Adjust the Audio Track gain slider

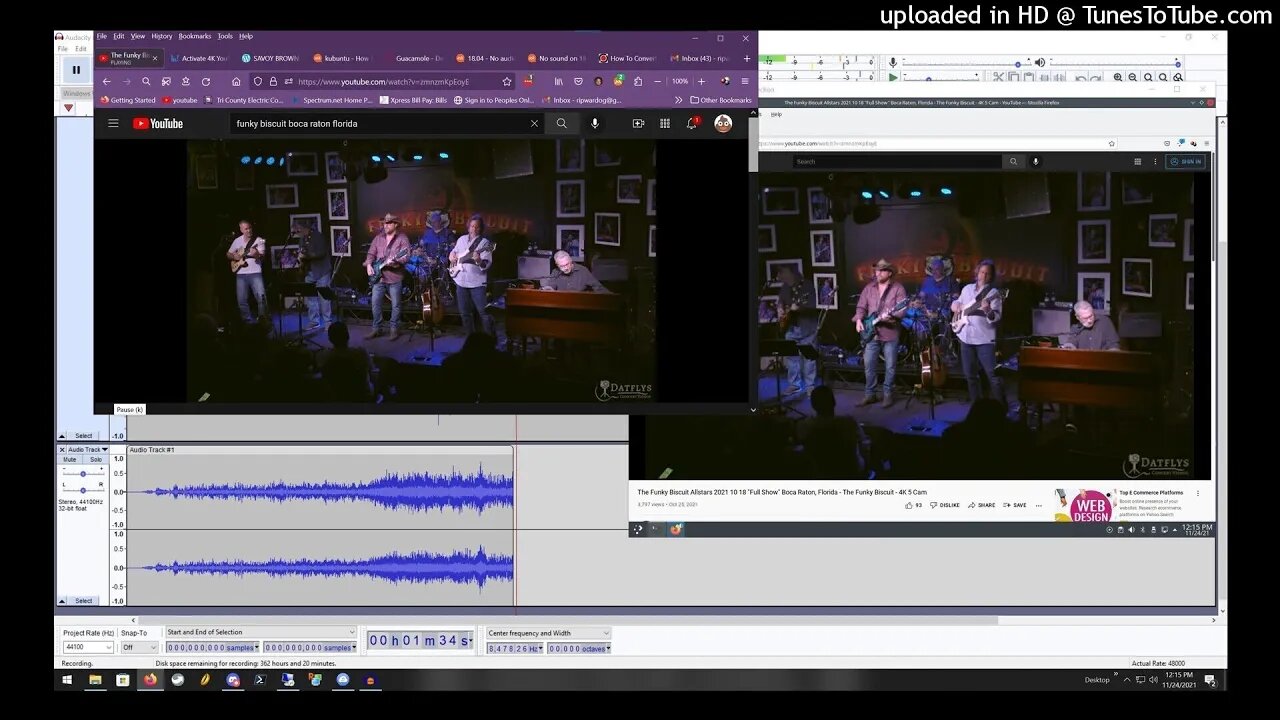coord(83,473)
